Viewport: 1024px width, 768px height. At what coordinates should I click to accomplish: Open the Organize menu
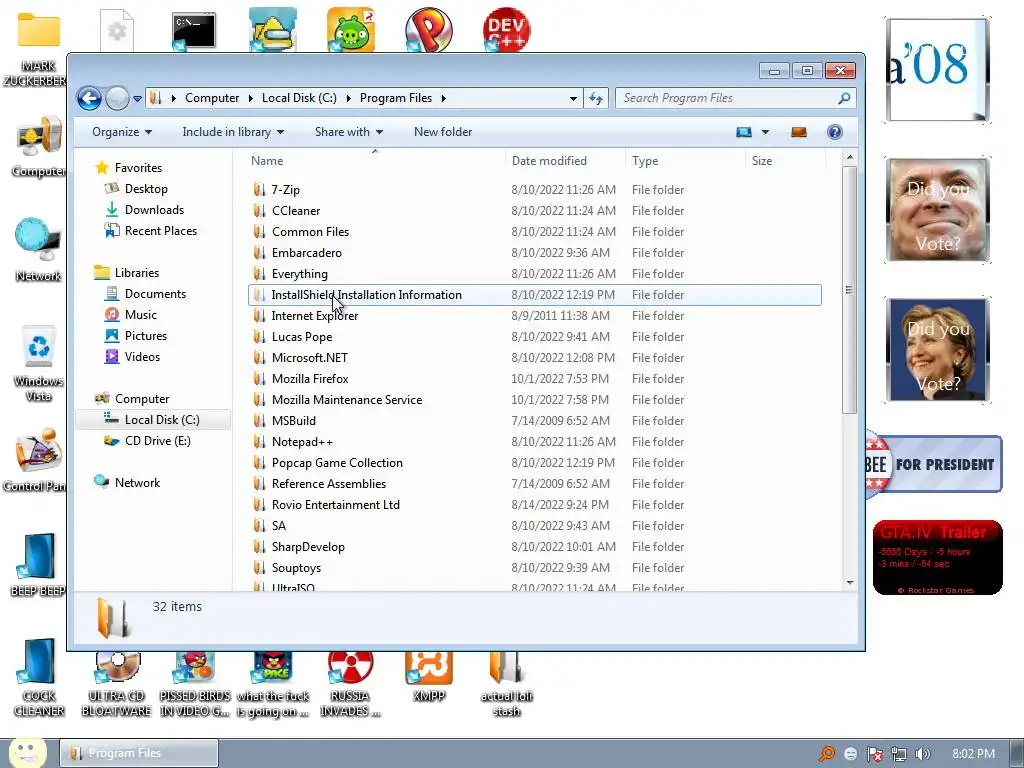(x=122, y=132)
